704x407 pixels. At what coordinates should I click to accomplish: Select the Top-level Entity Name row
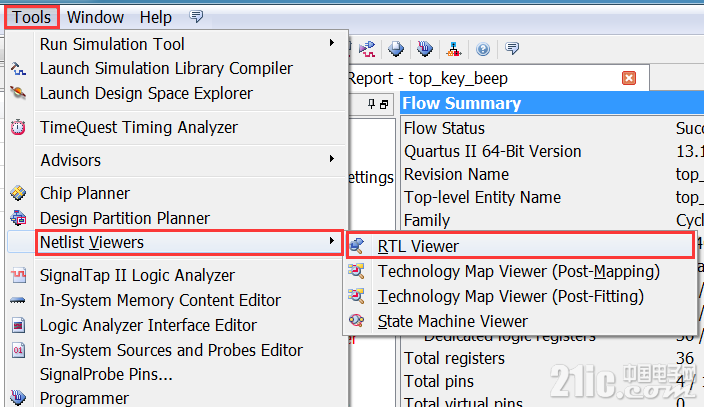coord(553,197)
